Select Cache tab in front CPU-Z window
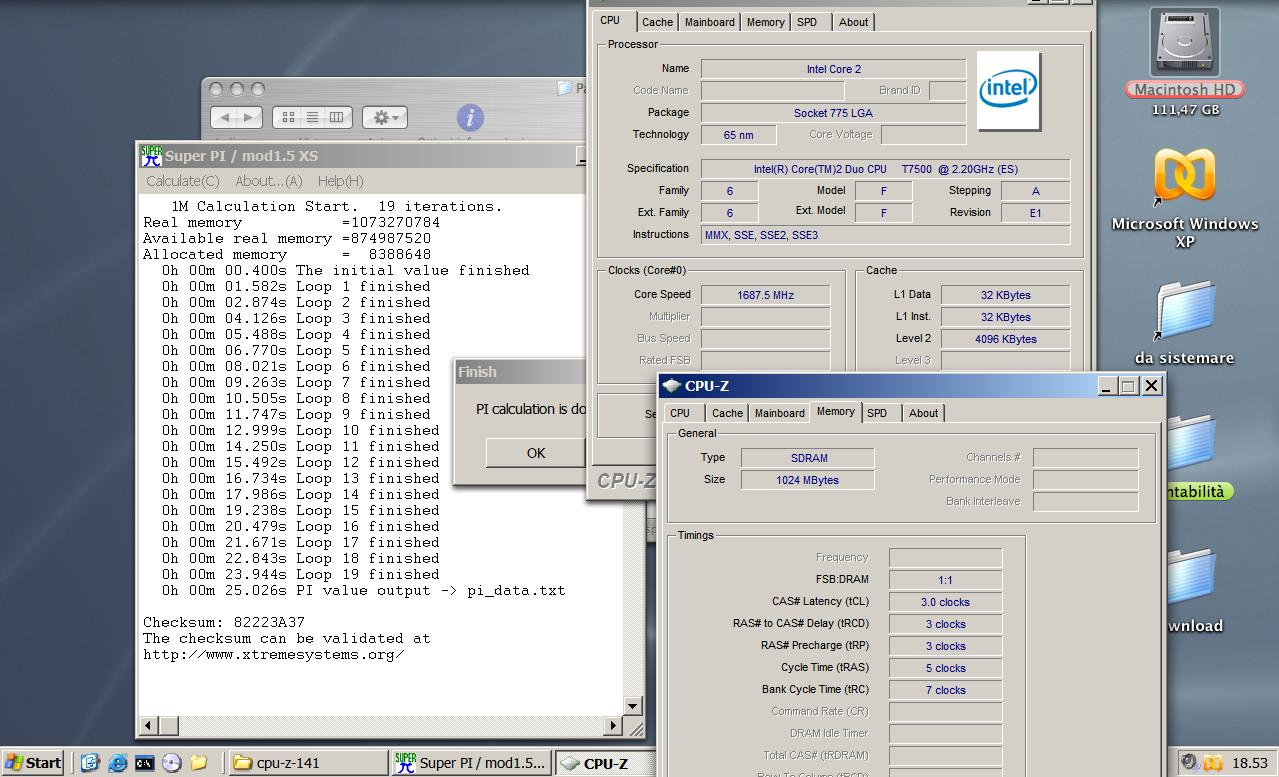Viewport: 1279px width, 777px height. coord(727,413)
